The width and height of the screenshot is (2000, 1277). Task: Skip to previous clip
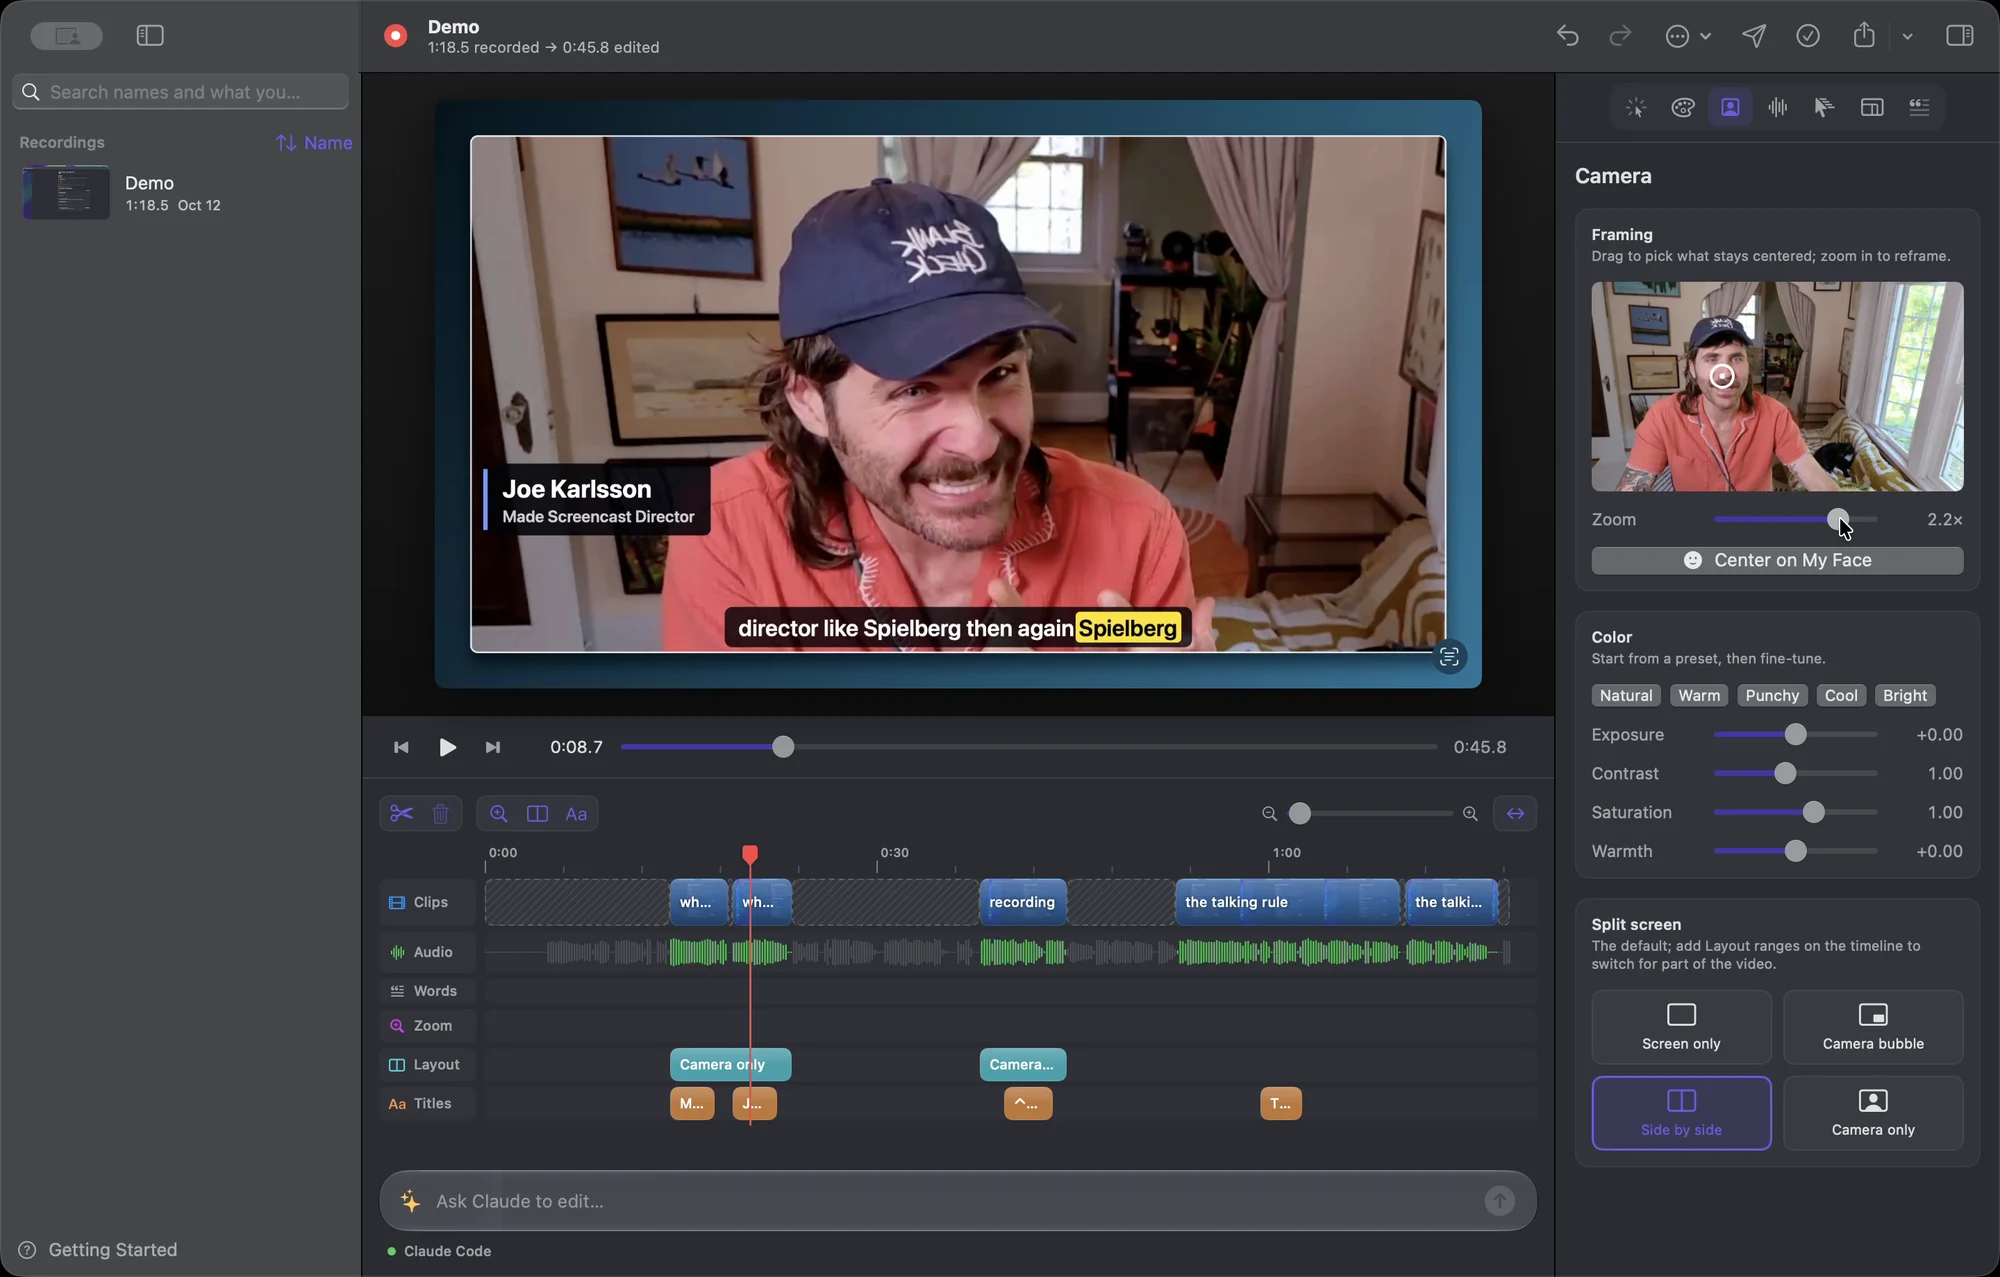(x=401, y=747)
